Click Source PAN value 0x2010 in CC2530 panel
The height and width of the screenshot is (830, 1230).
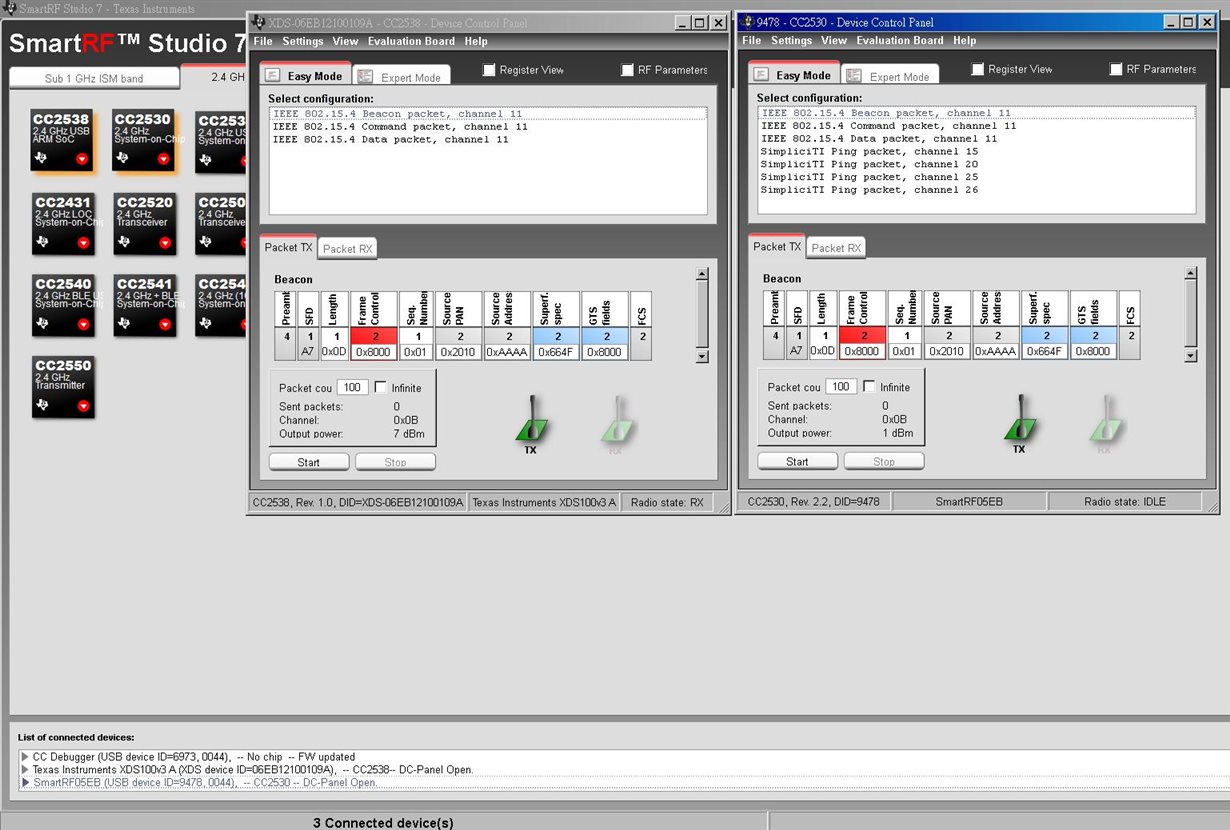coord(946,352)
